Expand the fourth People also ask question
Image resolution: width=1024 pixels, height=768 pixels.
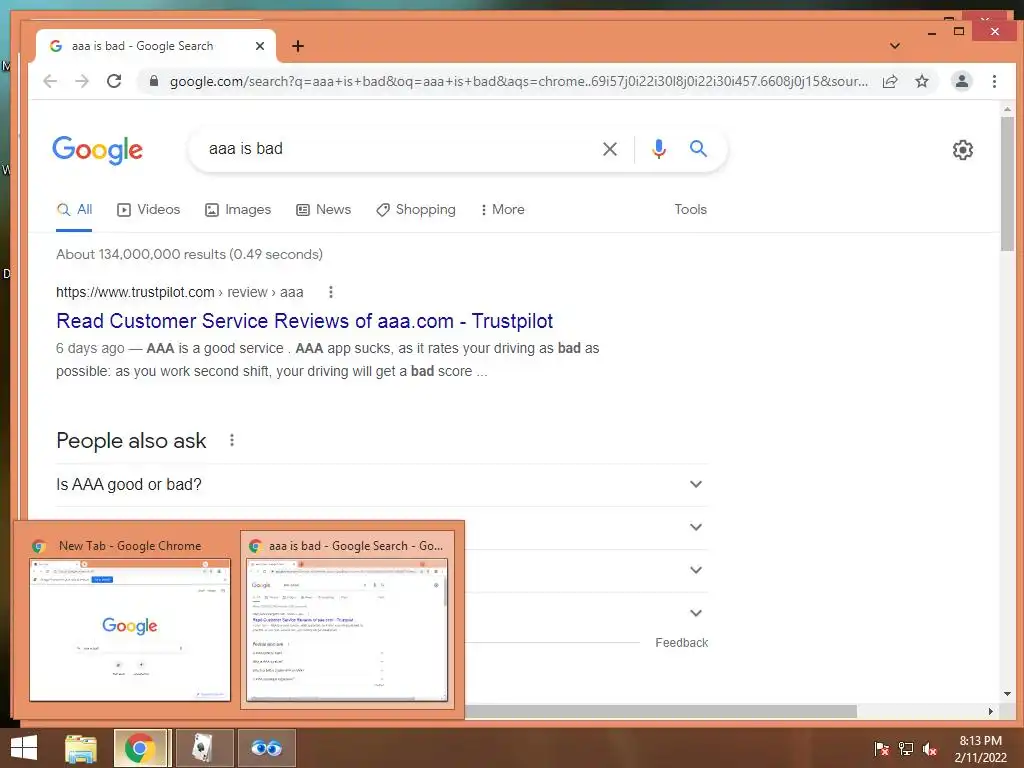coord(696,613)
